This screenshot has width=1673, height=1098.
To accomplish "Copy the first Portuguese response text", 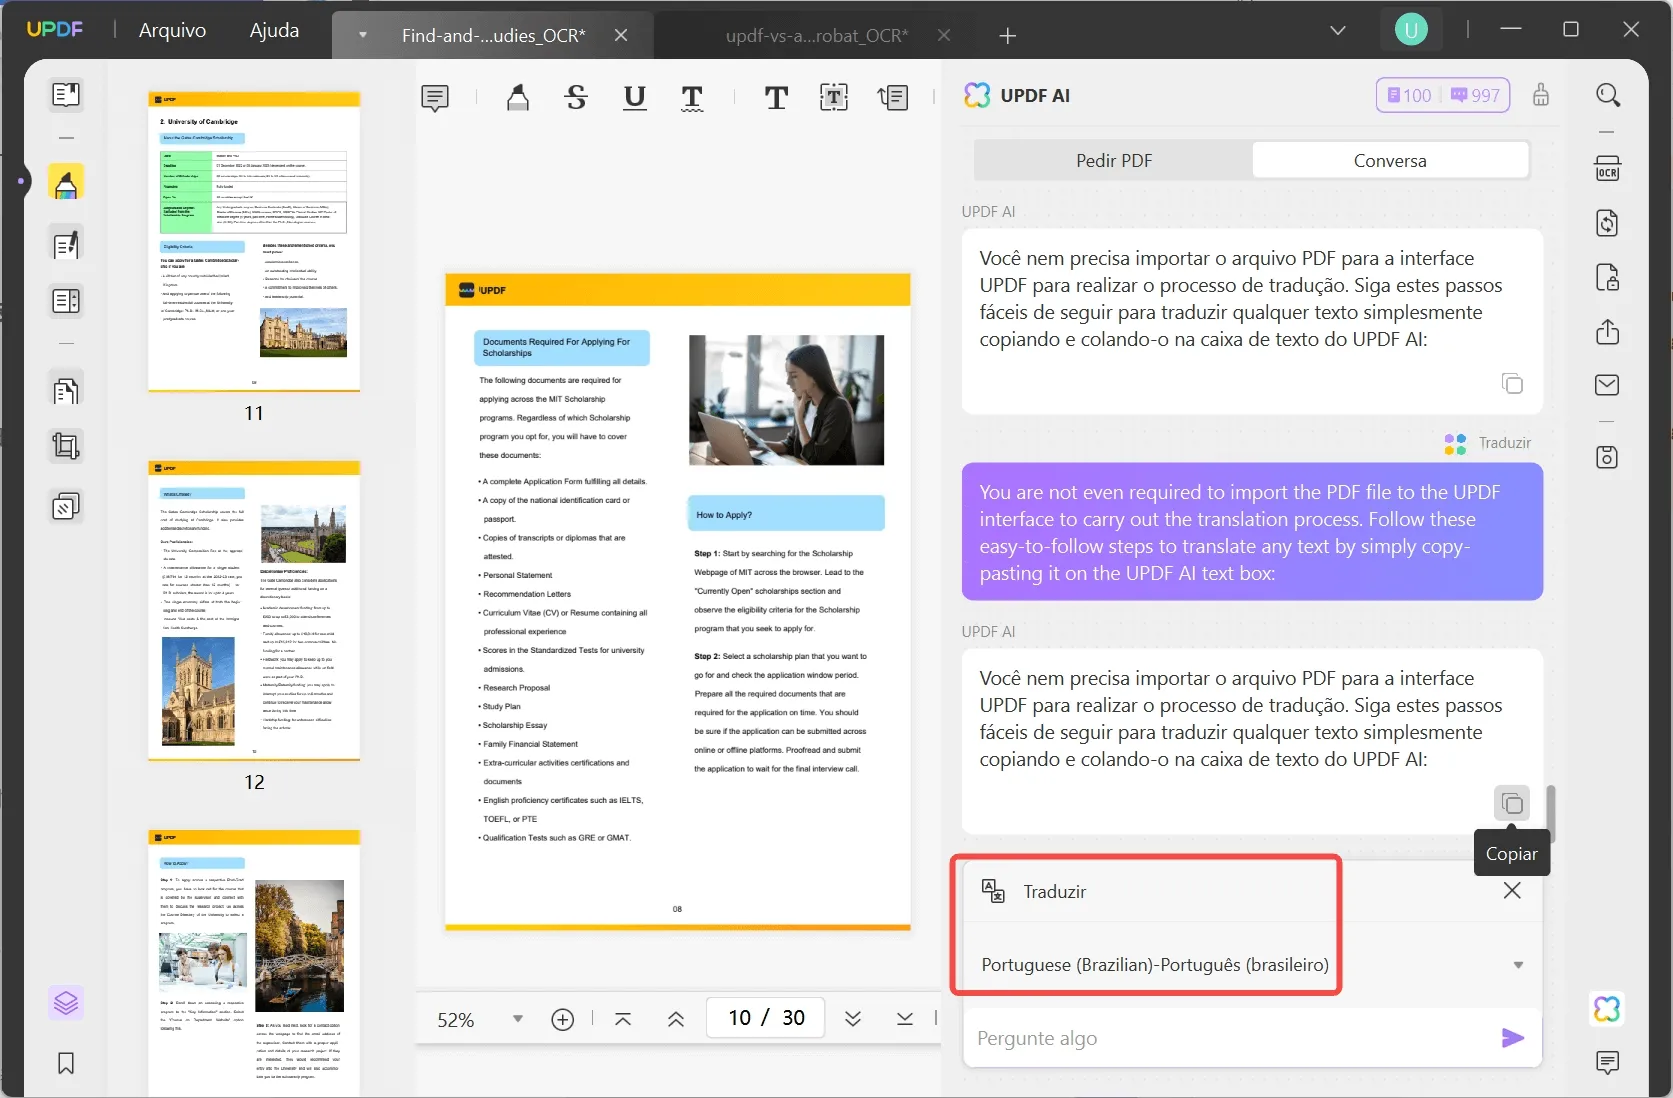I will 1512,384.
